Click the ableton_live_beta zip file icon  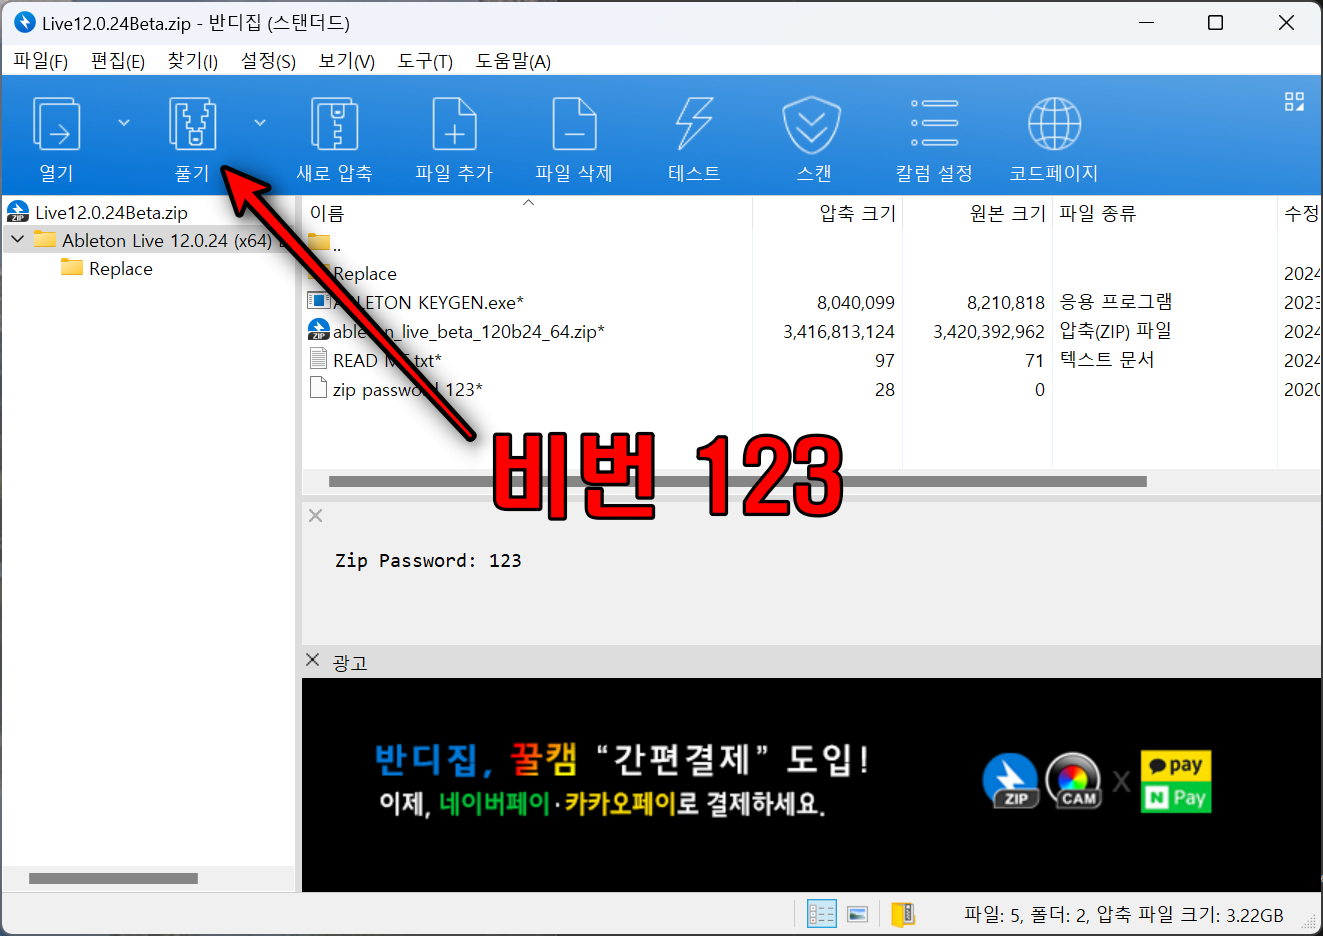[319, 329]
